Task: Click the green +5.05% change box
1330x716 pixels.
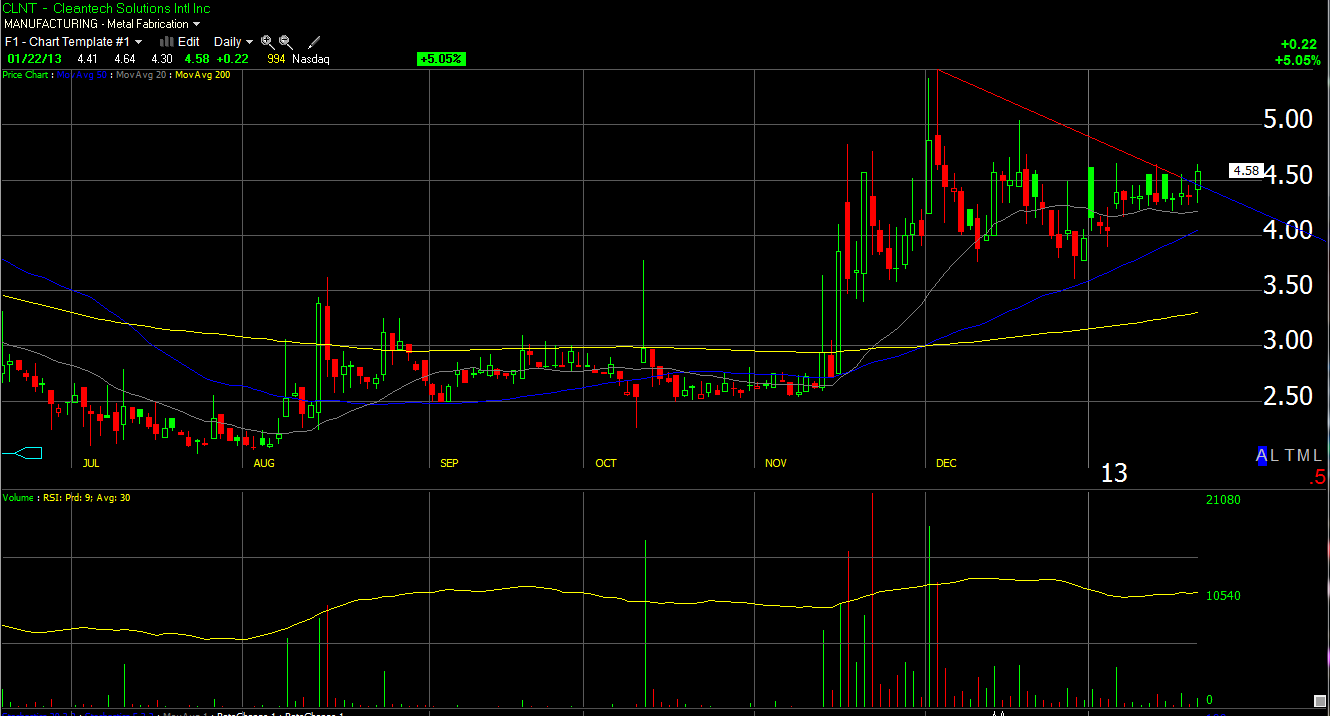Action: pos(441,59)
